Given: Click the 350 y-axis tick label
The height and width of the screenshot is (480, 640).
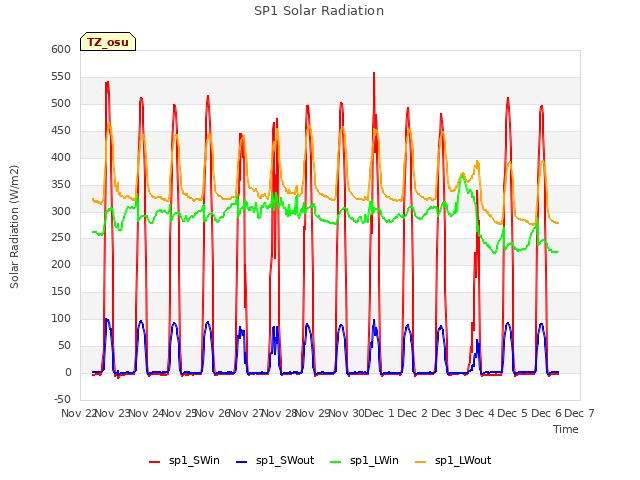Looking at the screenshot, I should click(61, 184).
